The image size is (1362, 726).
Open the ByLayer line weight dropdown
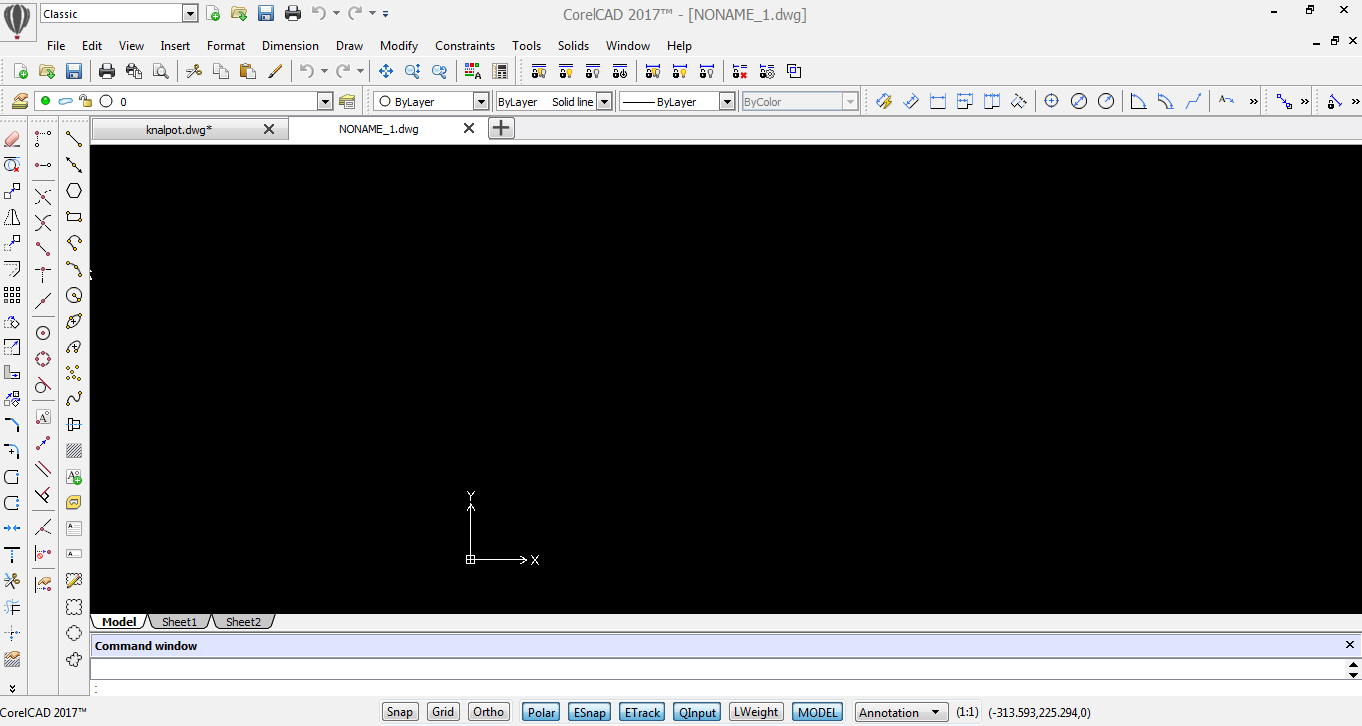728,101
